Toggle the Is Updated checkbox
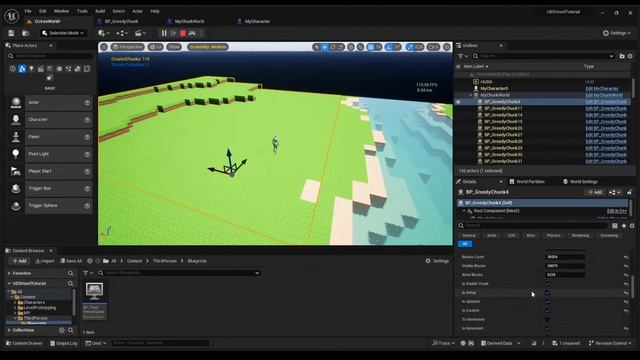Screen dimensions: 640x360 coord(548,302)
